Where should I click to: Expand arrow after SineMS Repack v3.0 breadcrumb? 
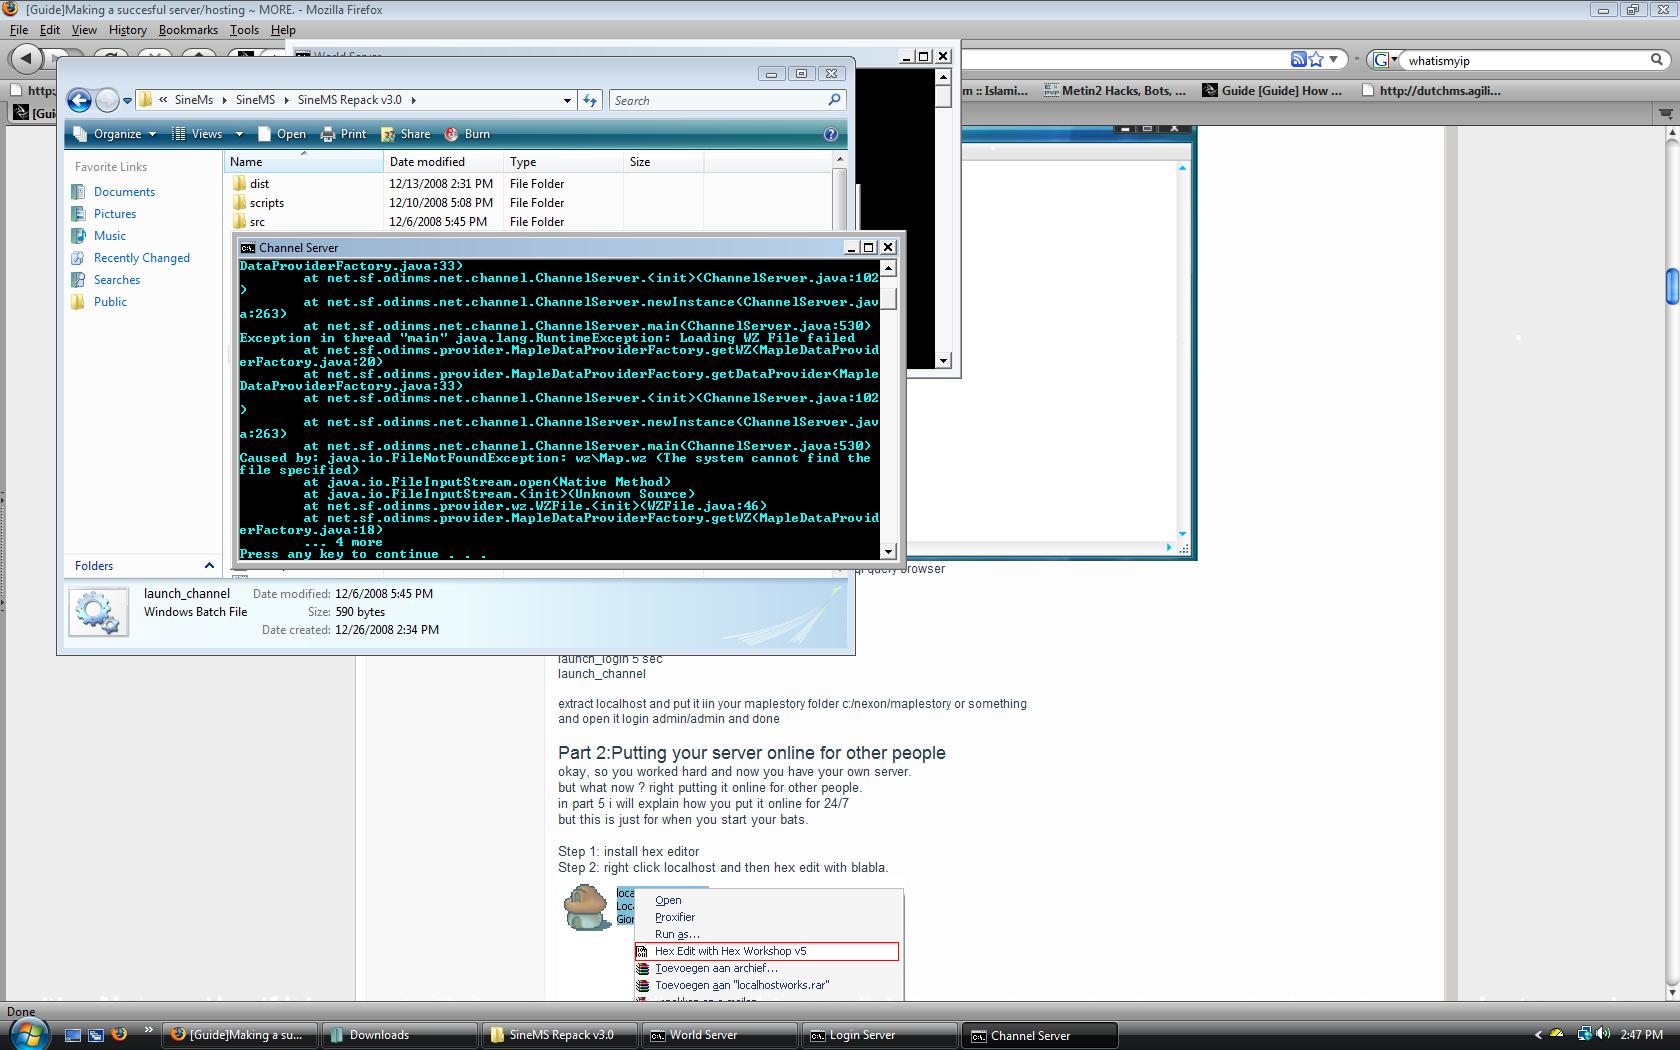[413, 100]
